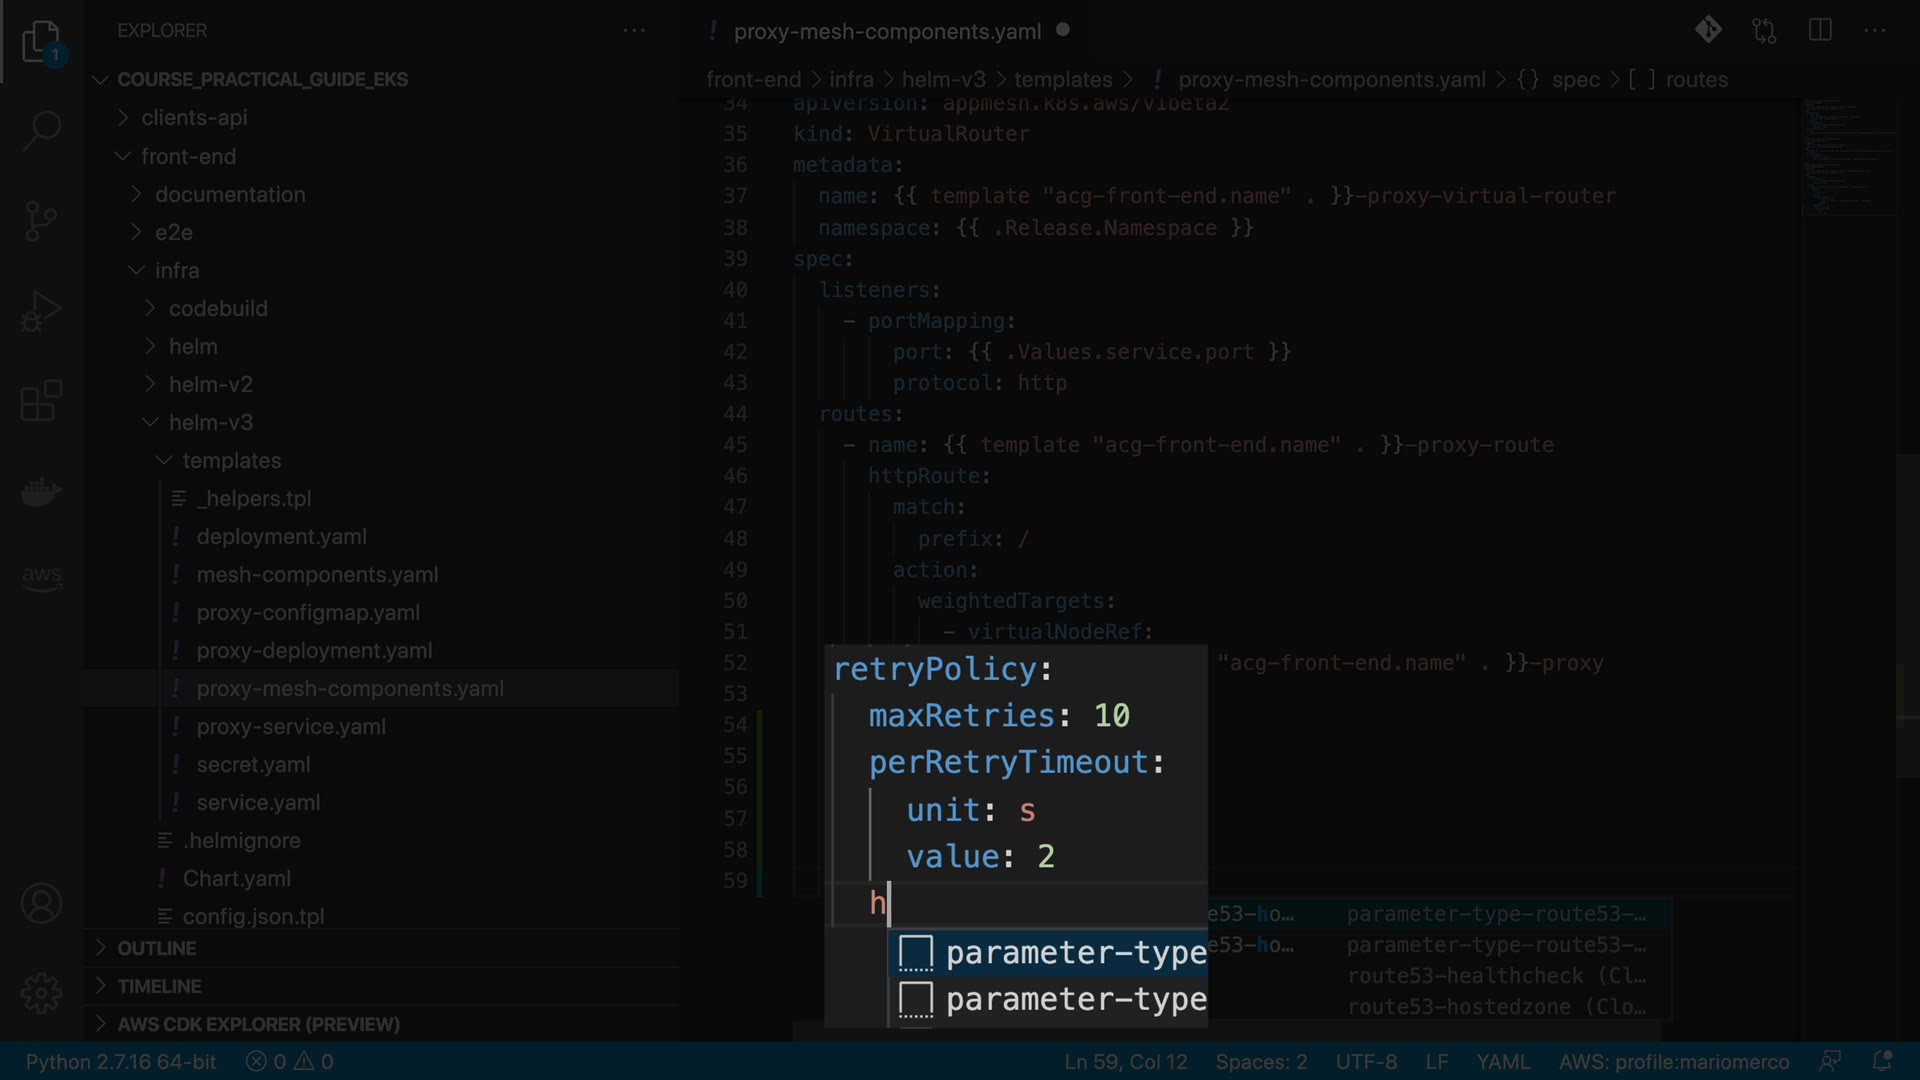This screenshot has width=1920, height=1080.
Task: Expand the codebuild folder
Action: [x=217, y=308]
